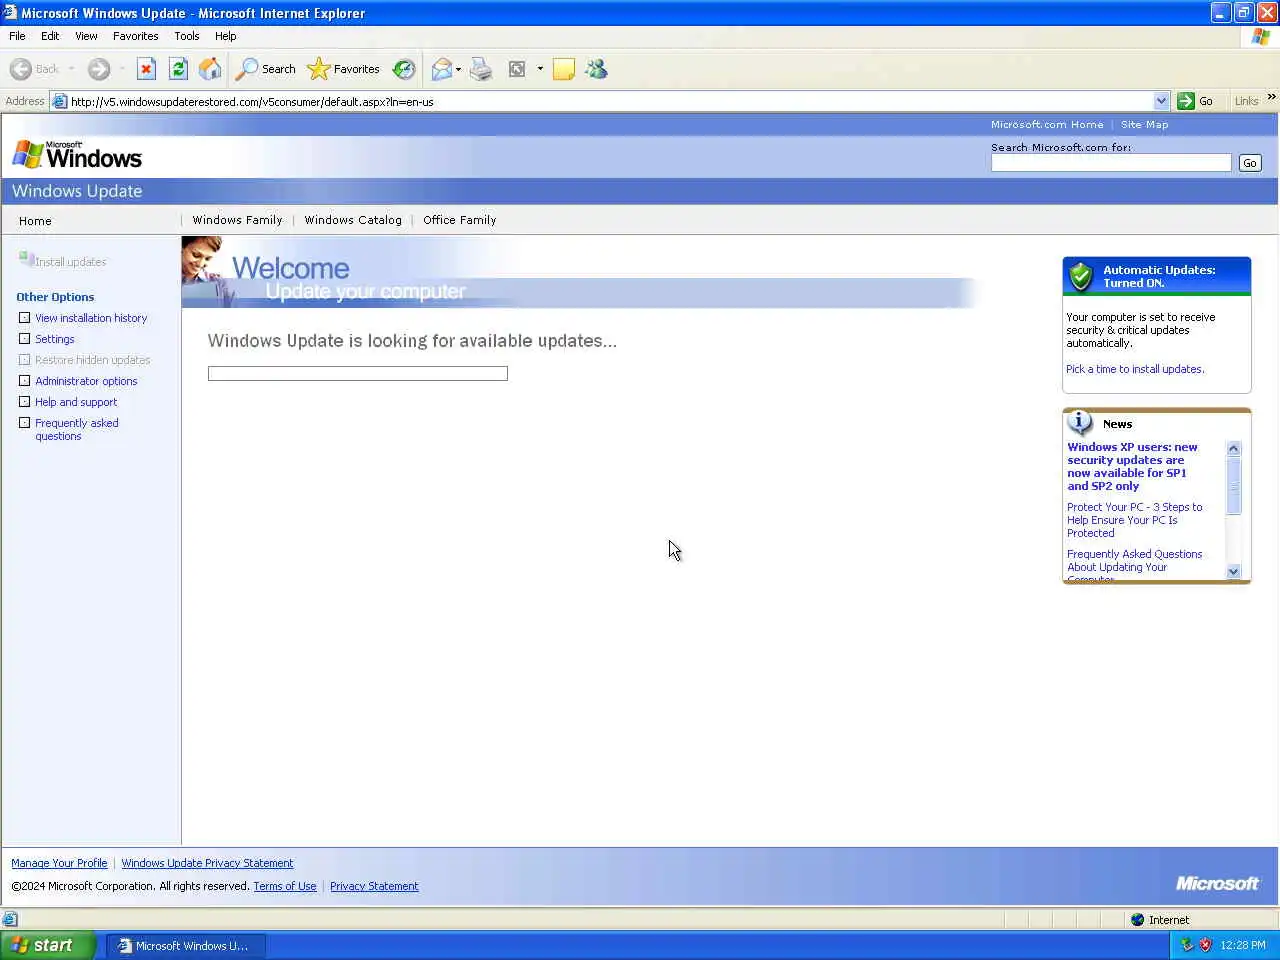Click the address bar URL field

pos(610,101)
